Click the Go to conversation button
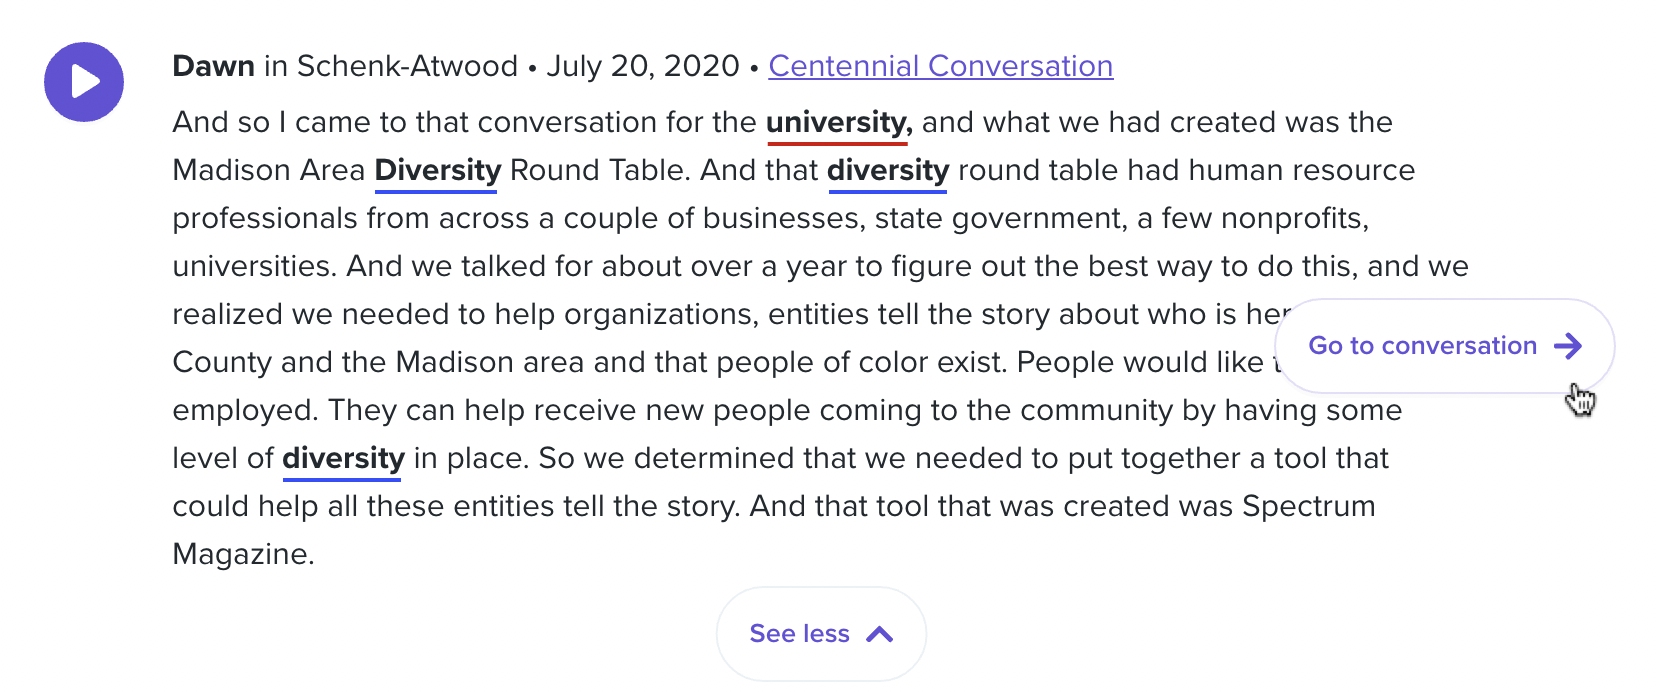Image resolution: width=1656 pixels, height=692 pixels. pyautogui.click(x=1445, y=346)
